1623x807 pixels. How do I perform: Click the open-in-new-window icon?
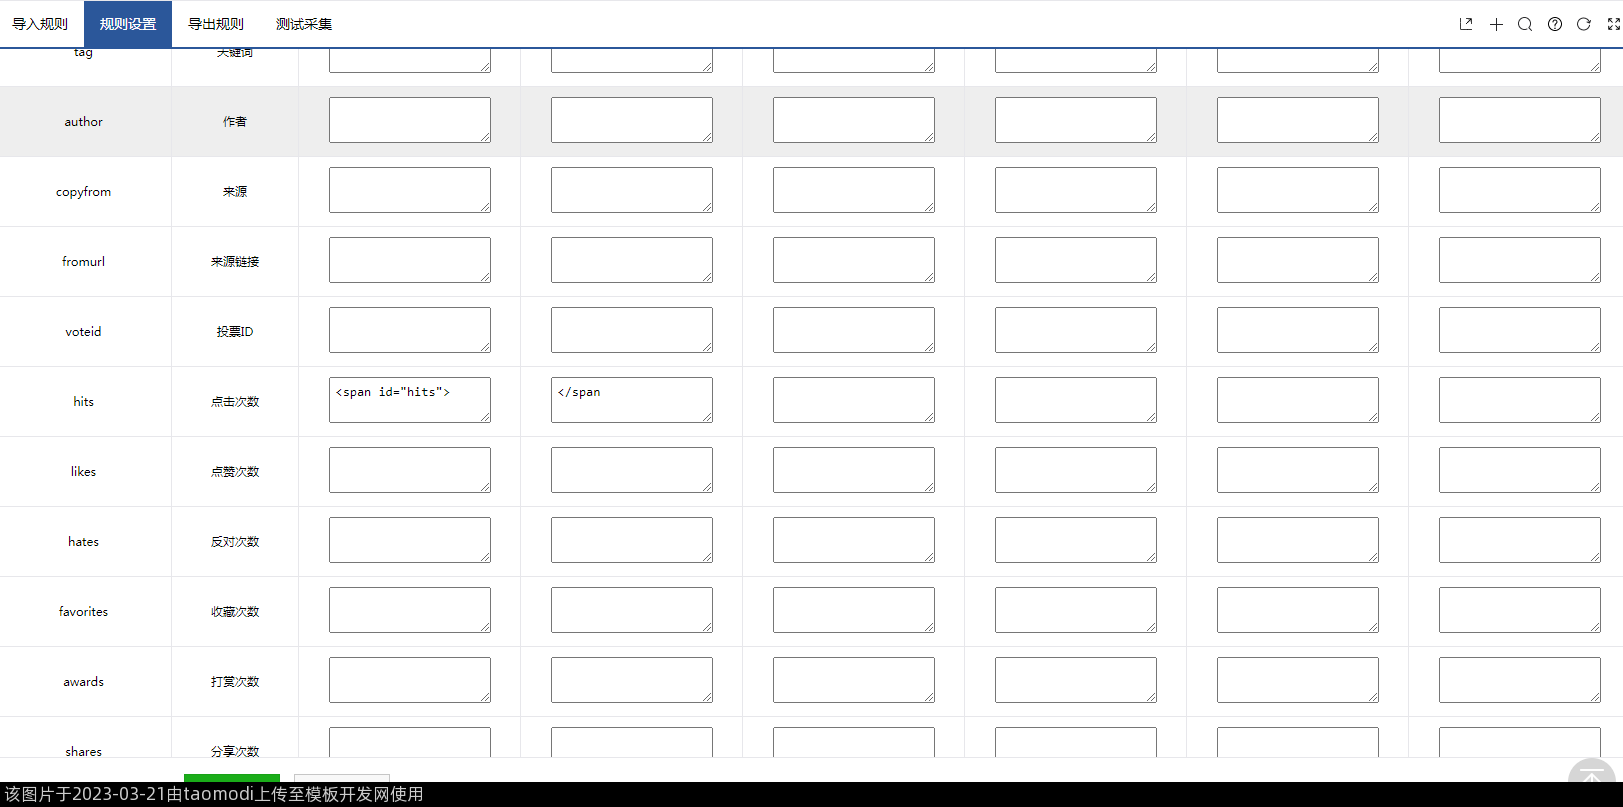(1466, 24)
